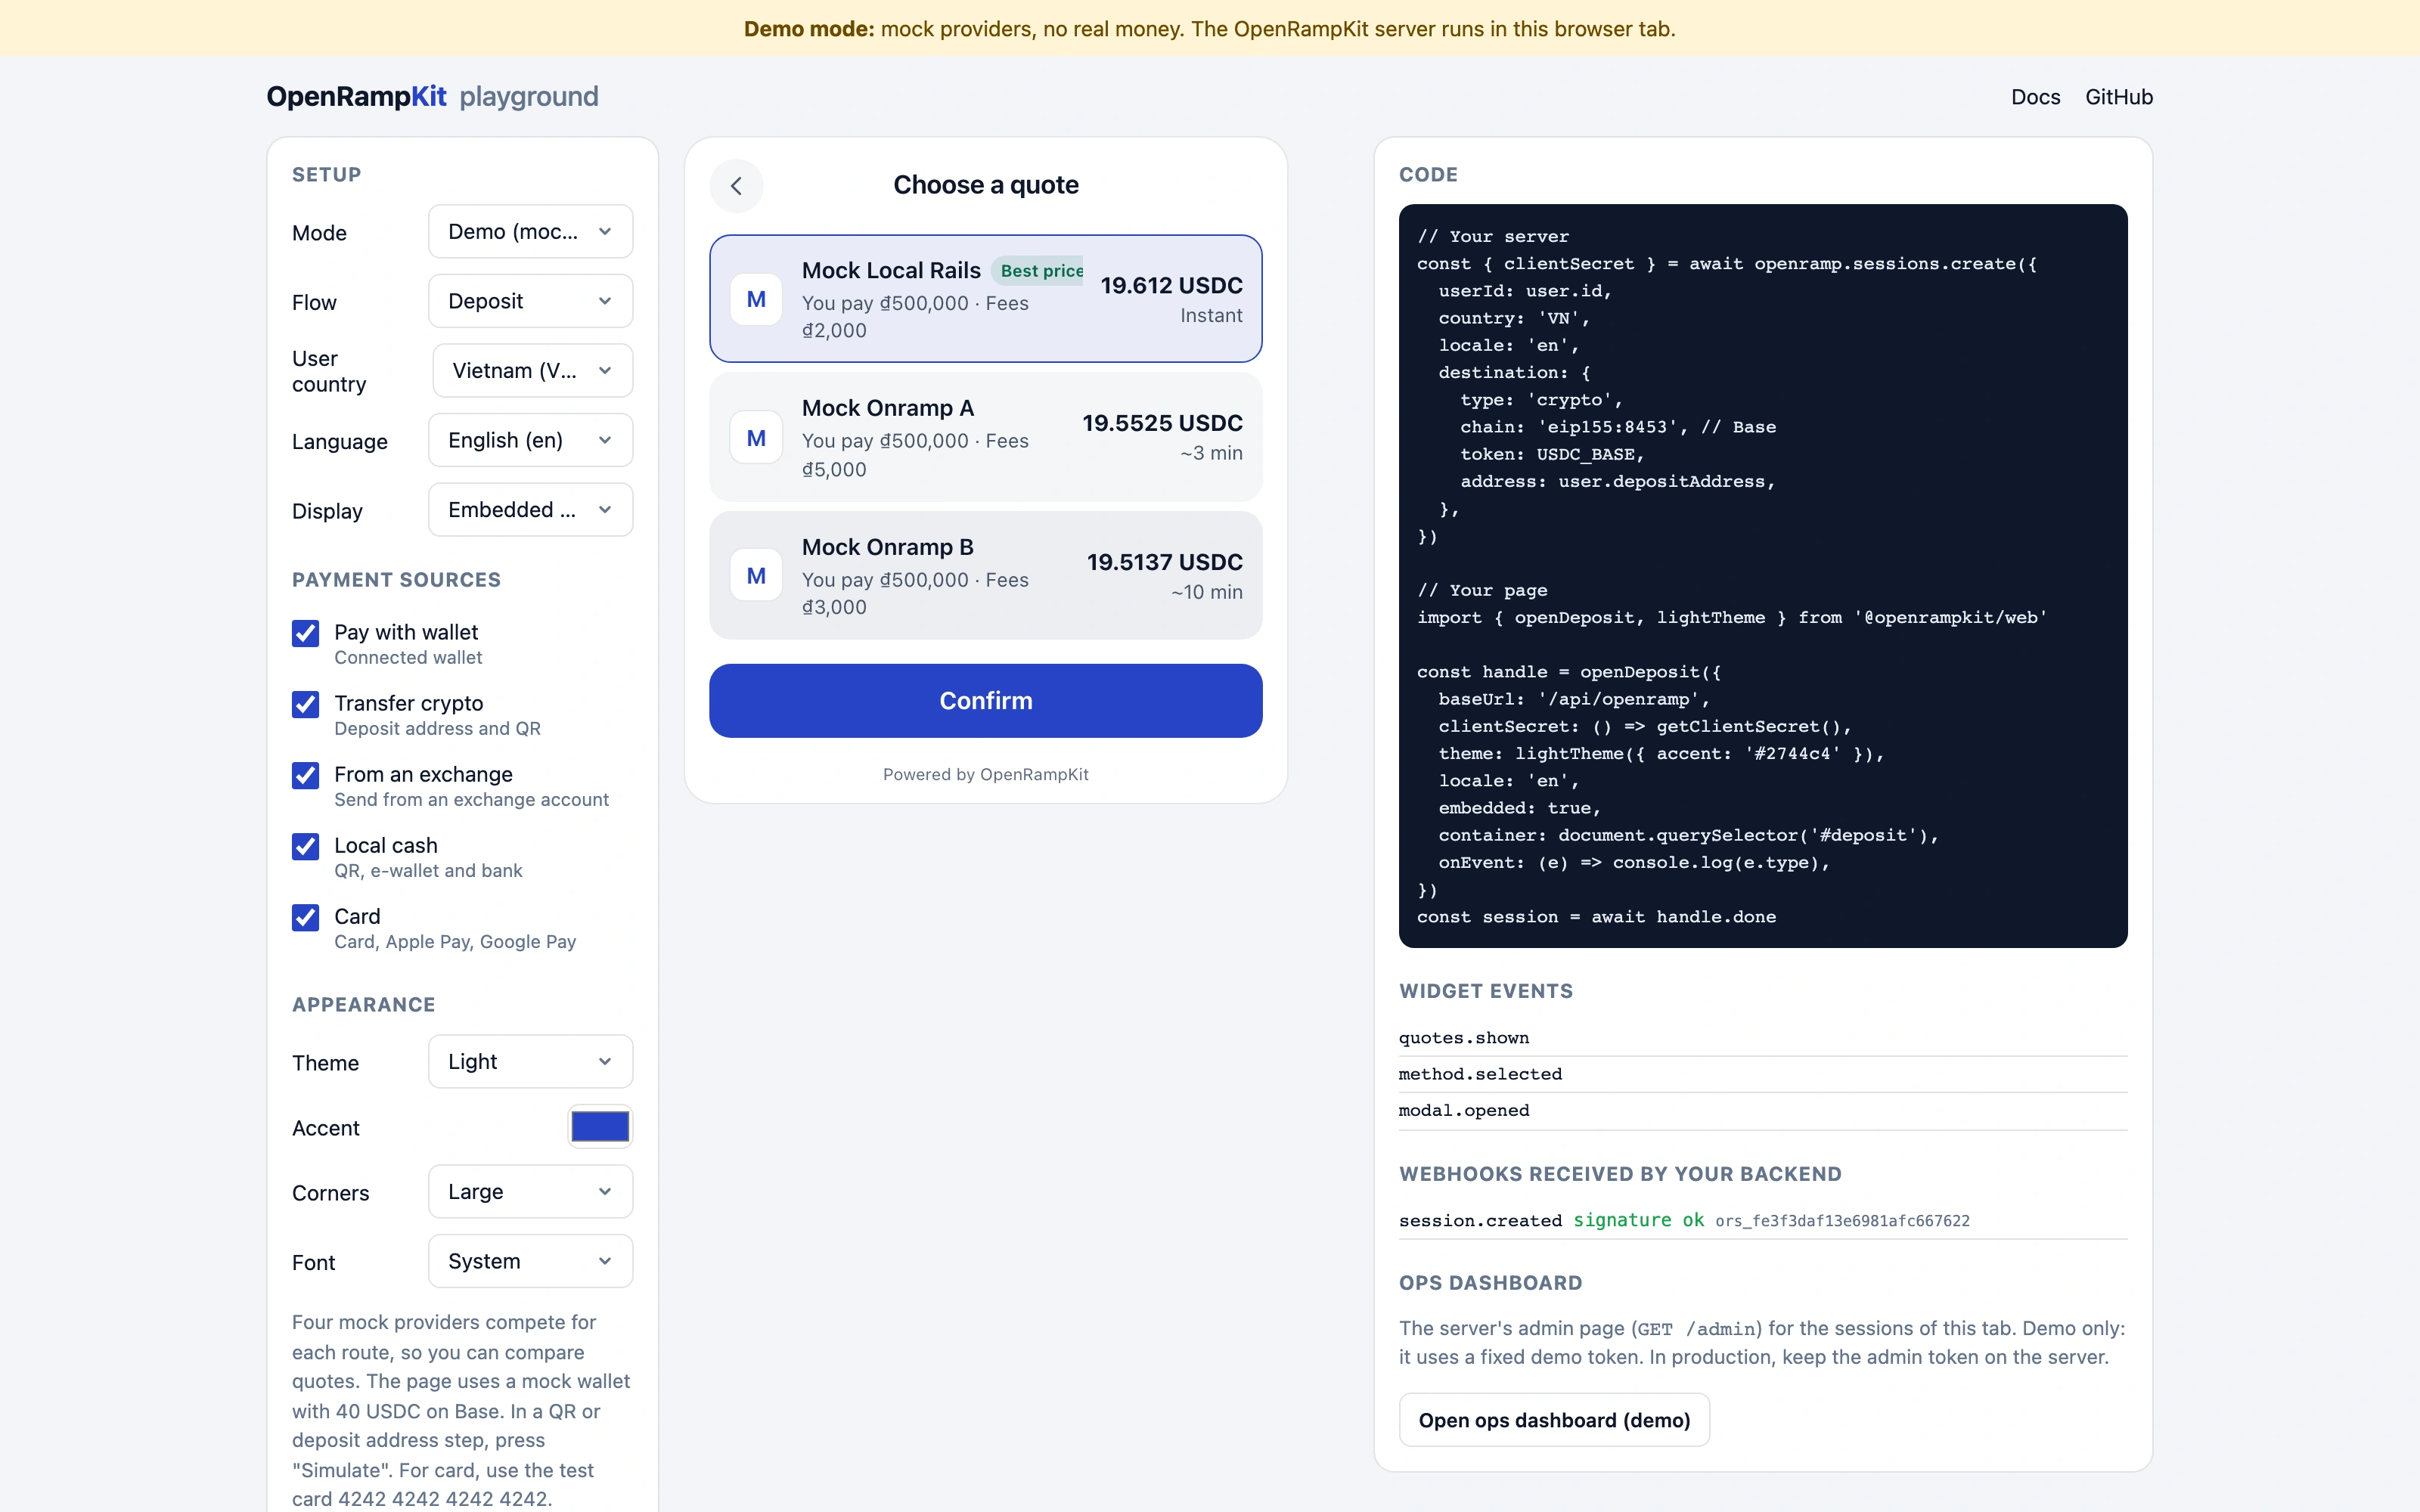The height and width of the screenshot is (1512, 2420).
Task: Toggle the Local cash payment source
Action: coord(306,846)
